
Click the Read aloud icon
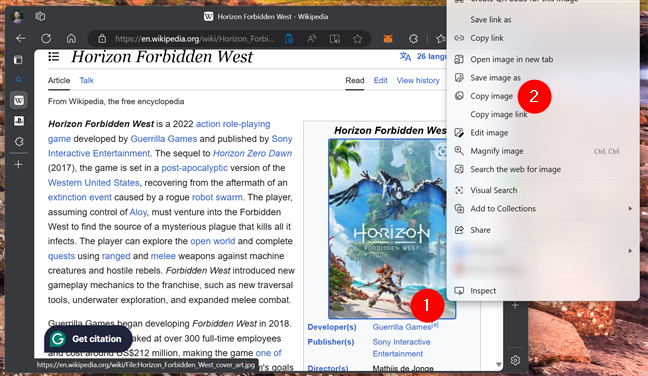(312, 39)
